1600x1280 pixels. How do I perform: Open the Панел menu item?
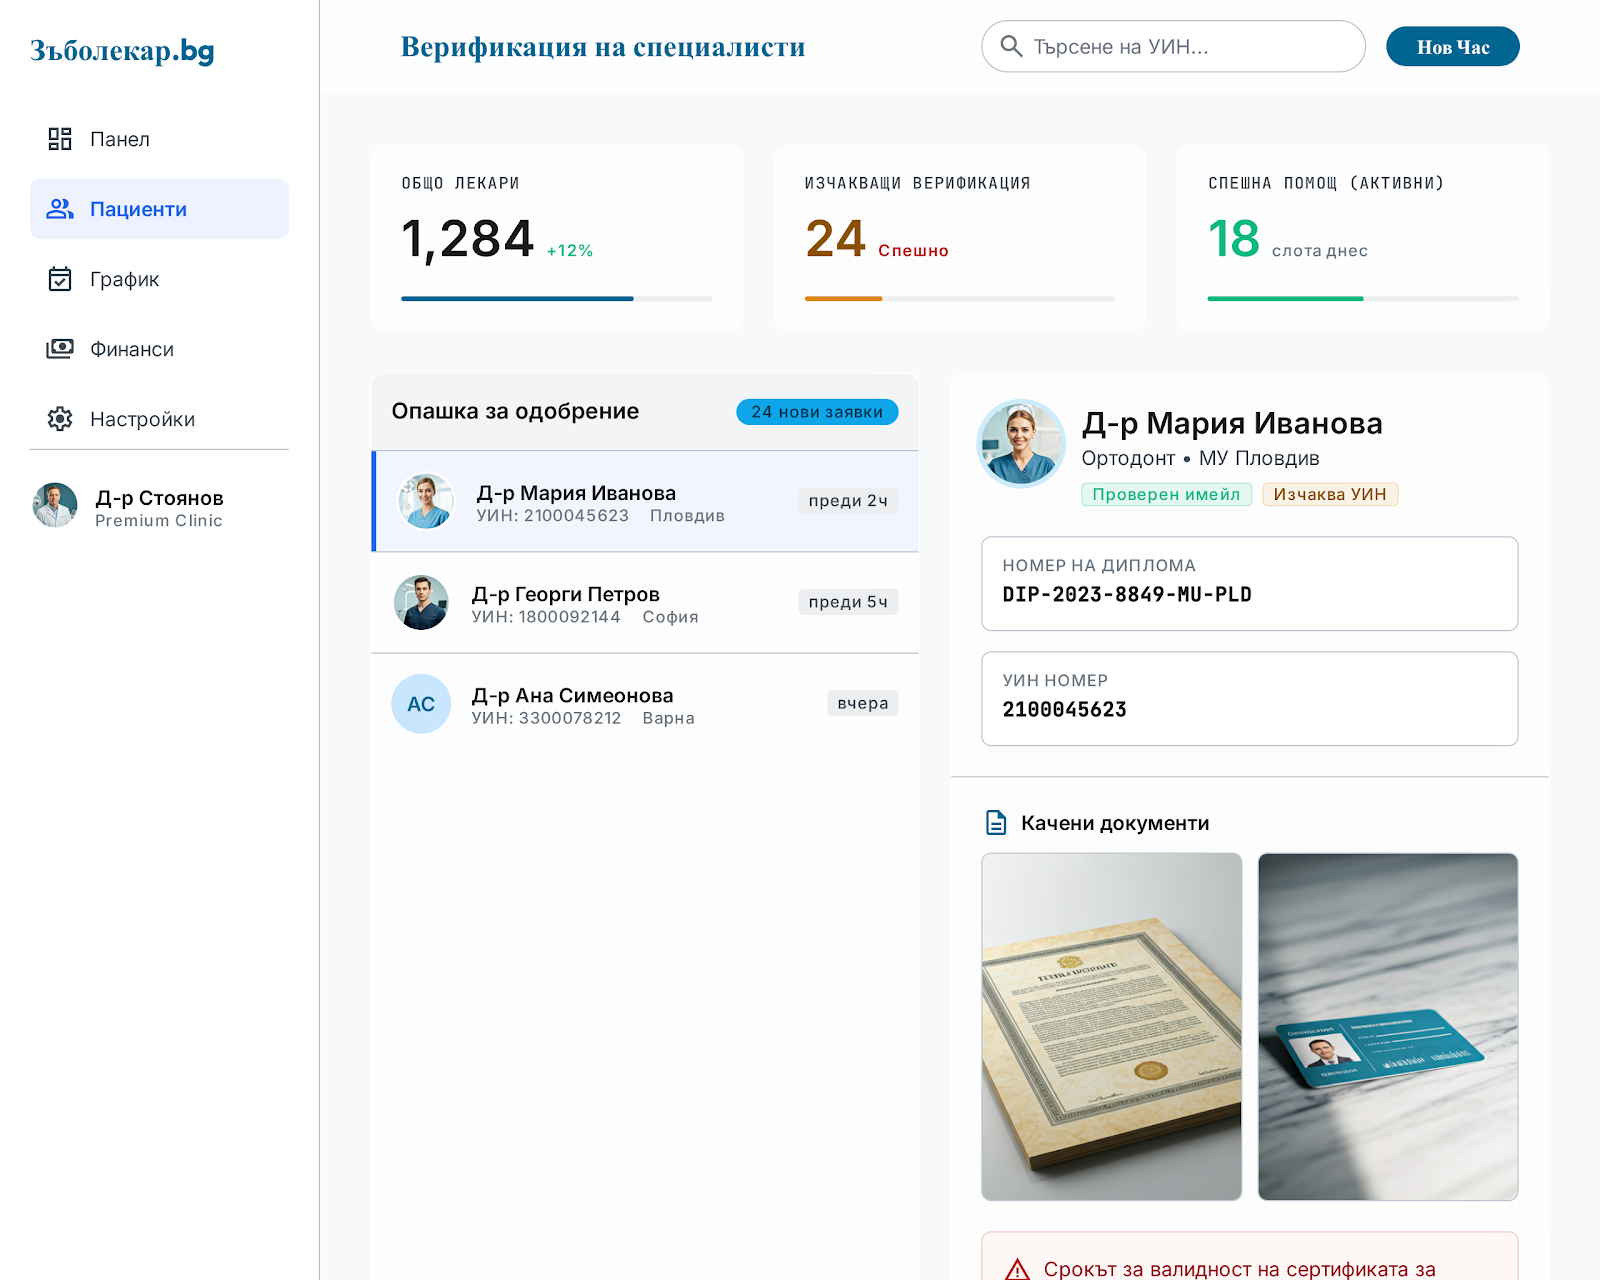tap(159, 139)
